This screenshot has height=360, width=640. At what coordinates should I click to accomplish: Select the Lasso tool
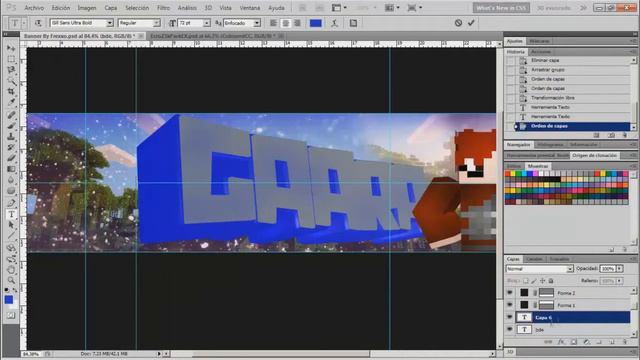pyautogui.click(x=11, y=70)
